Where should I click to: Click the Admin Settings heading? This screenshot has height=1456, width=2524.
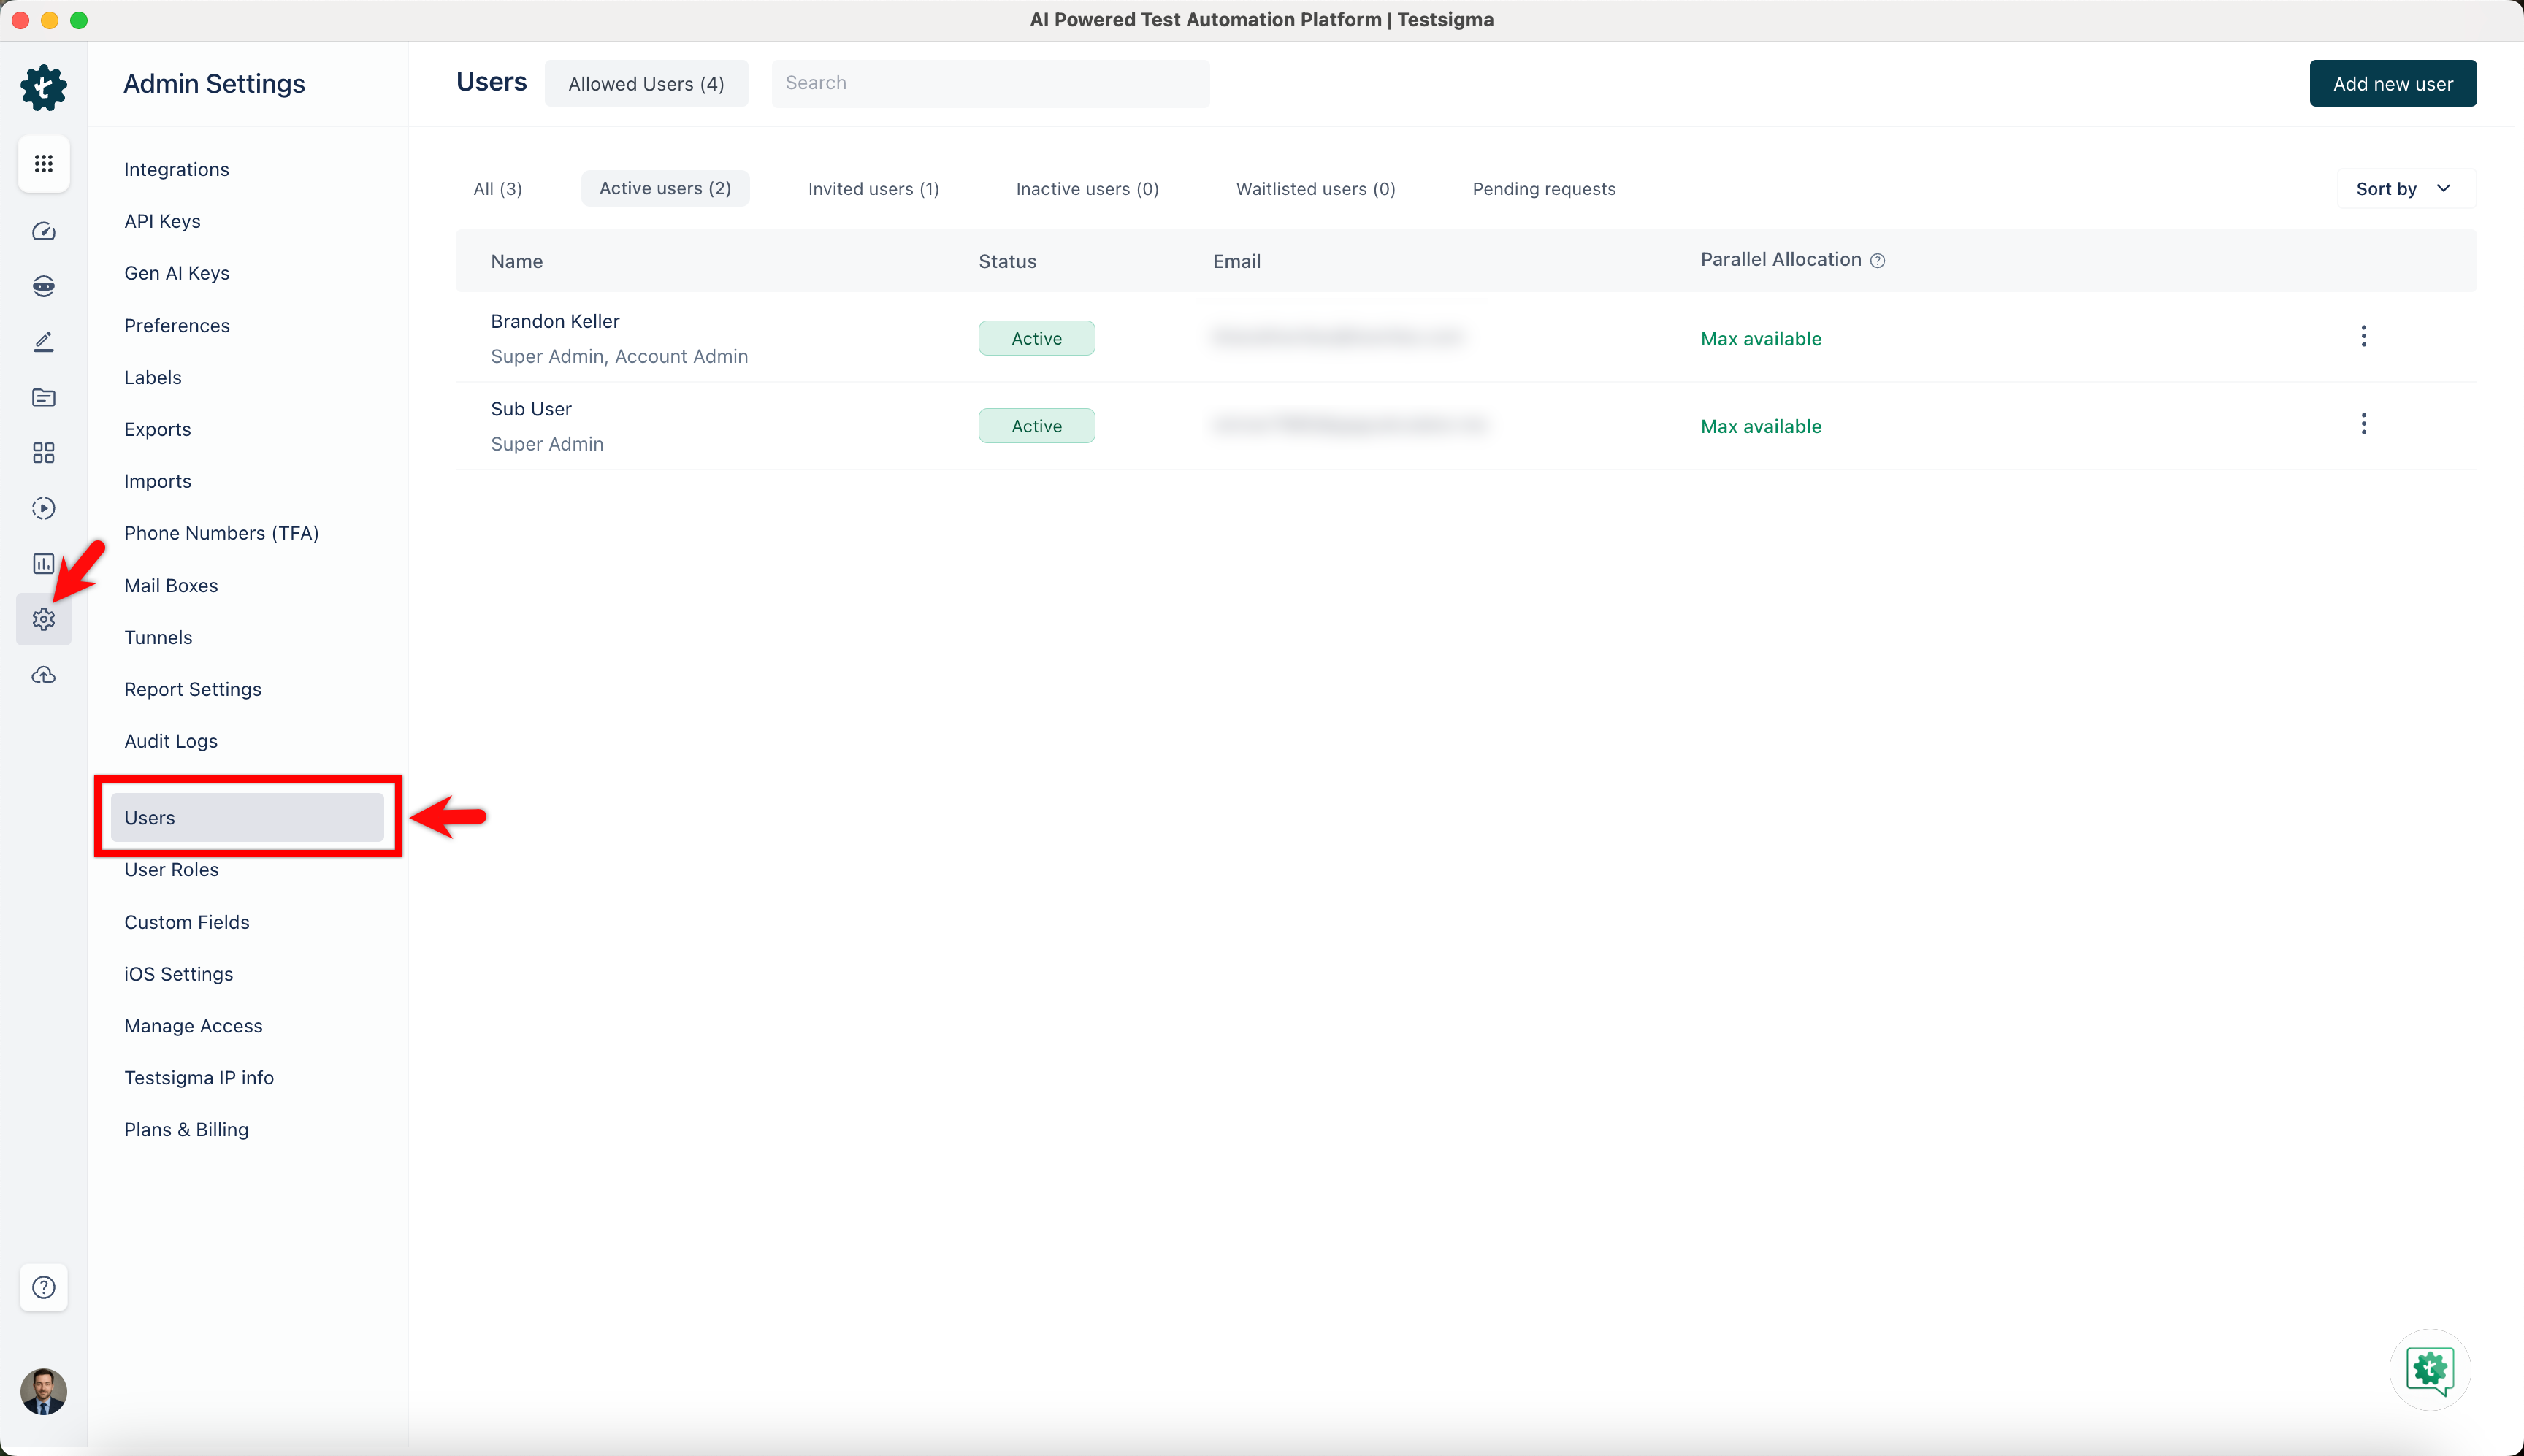coord(214,84)
